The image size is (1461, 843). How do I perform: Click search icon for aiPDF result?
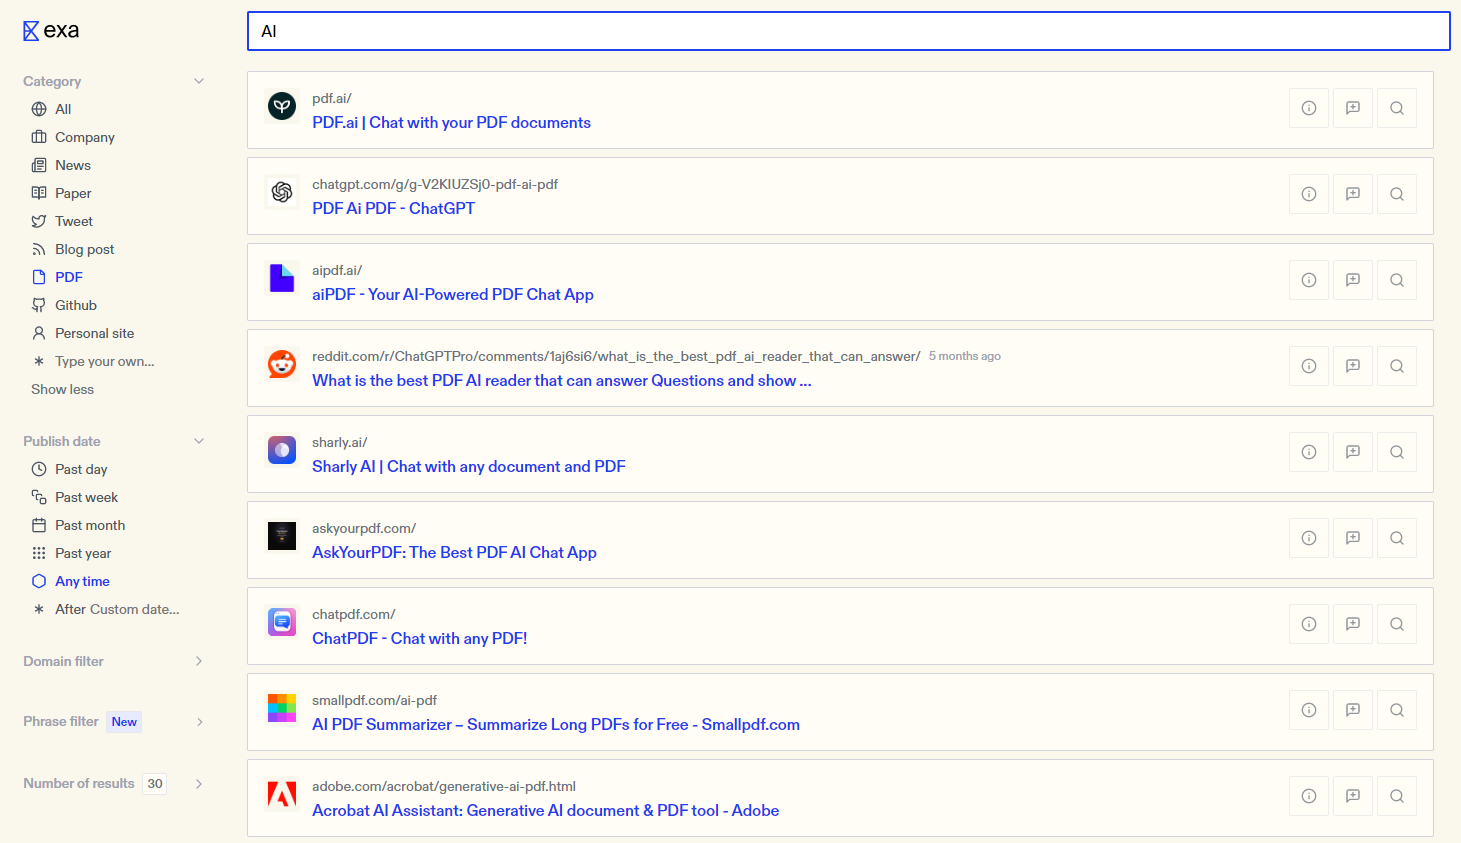1397,280
